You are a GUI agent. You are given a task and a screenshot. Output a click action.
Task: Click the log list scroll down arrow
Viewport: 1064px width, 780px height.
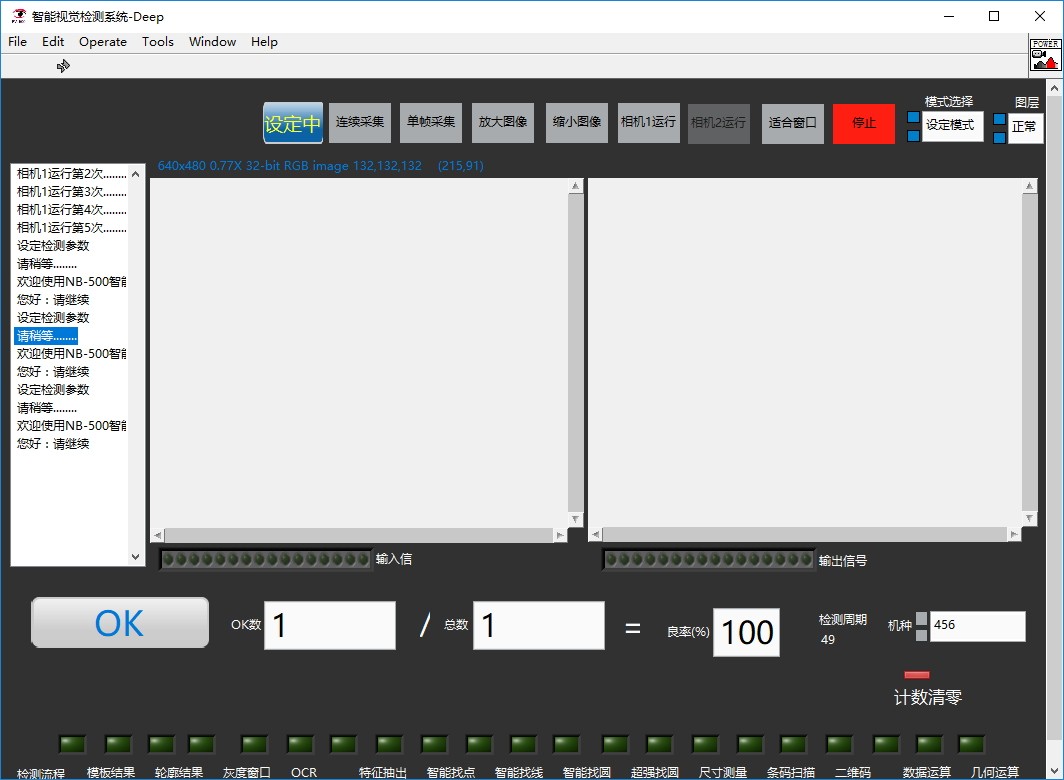pos(136,557)
